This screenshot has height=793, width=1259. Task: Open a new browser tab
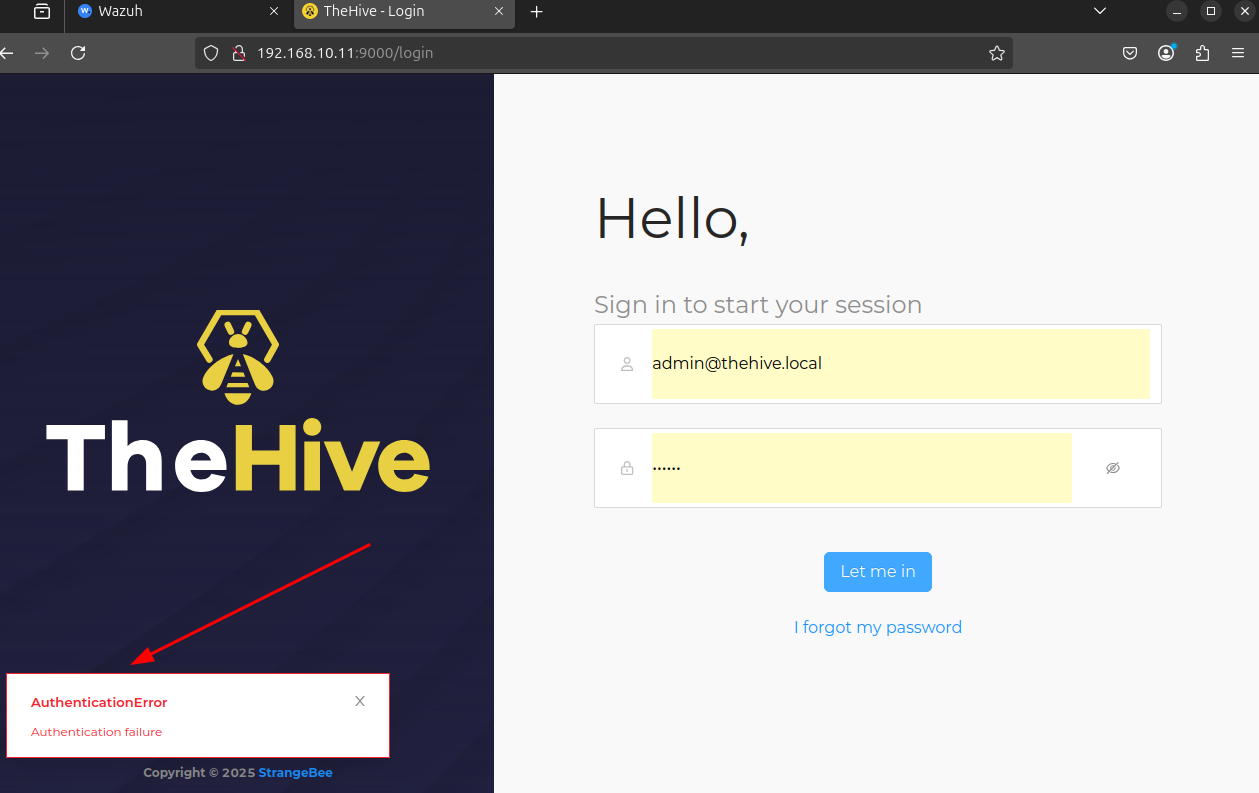pos(537,13)
